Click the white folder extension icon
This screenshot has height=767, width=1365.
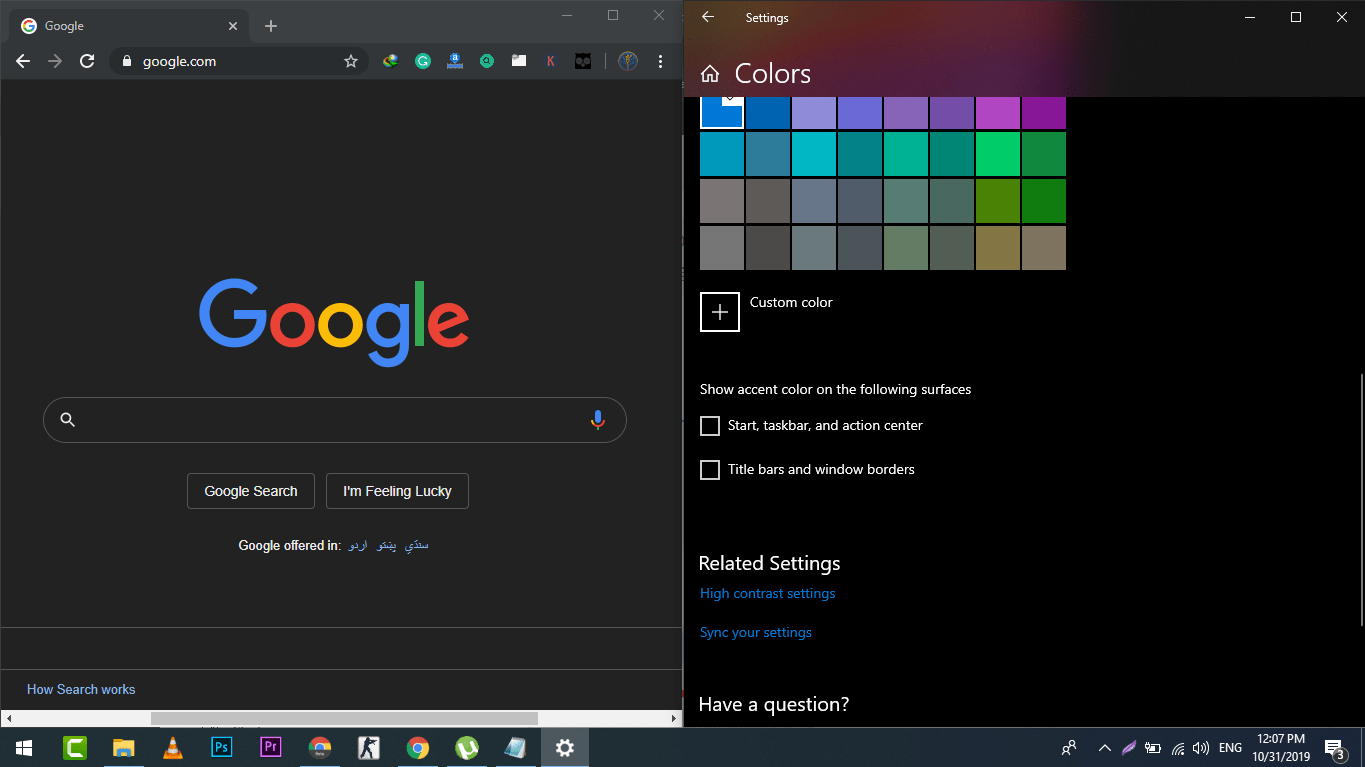pyautogui.click(x=519, y=61)
